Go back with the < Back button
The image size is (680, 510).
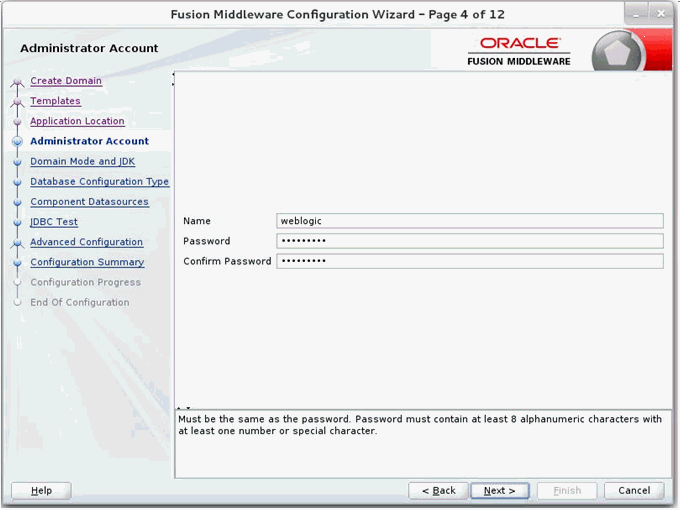tap(438, 490)
